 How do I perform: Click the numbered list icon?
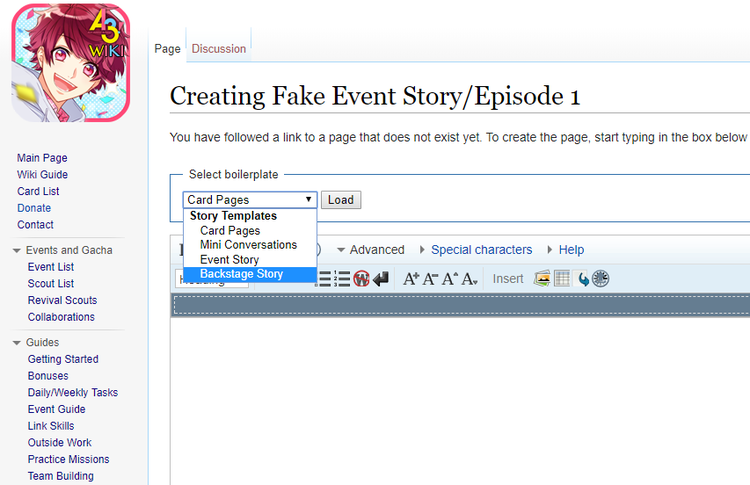pyautogui.click(x=342, y=279)
